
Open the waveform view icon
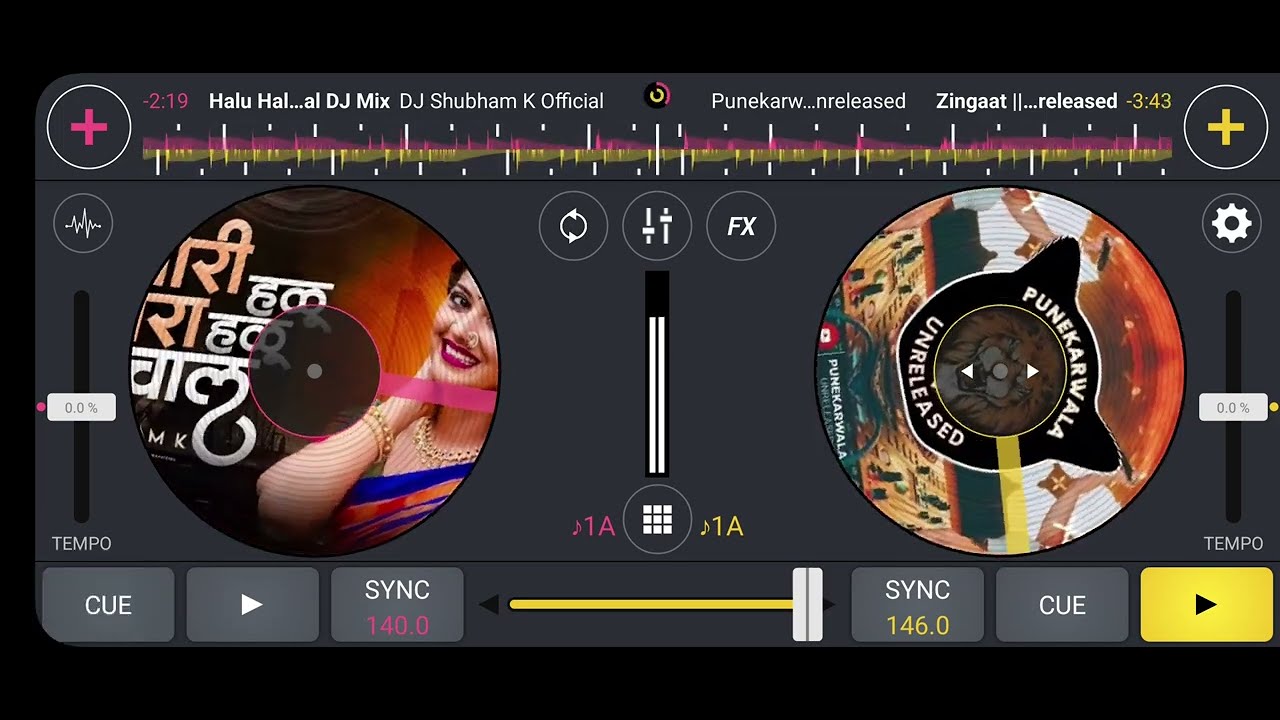click(x=83, y=224)
